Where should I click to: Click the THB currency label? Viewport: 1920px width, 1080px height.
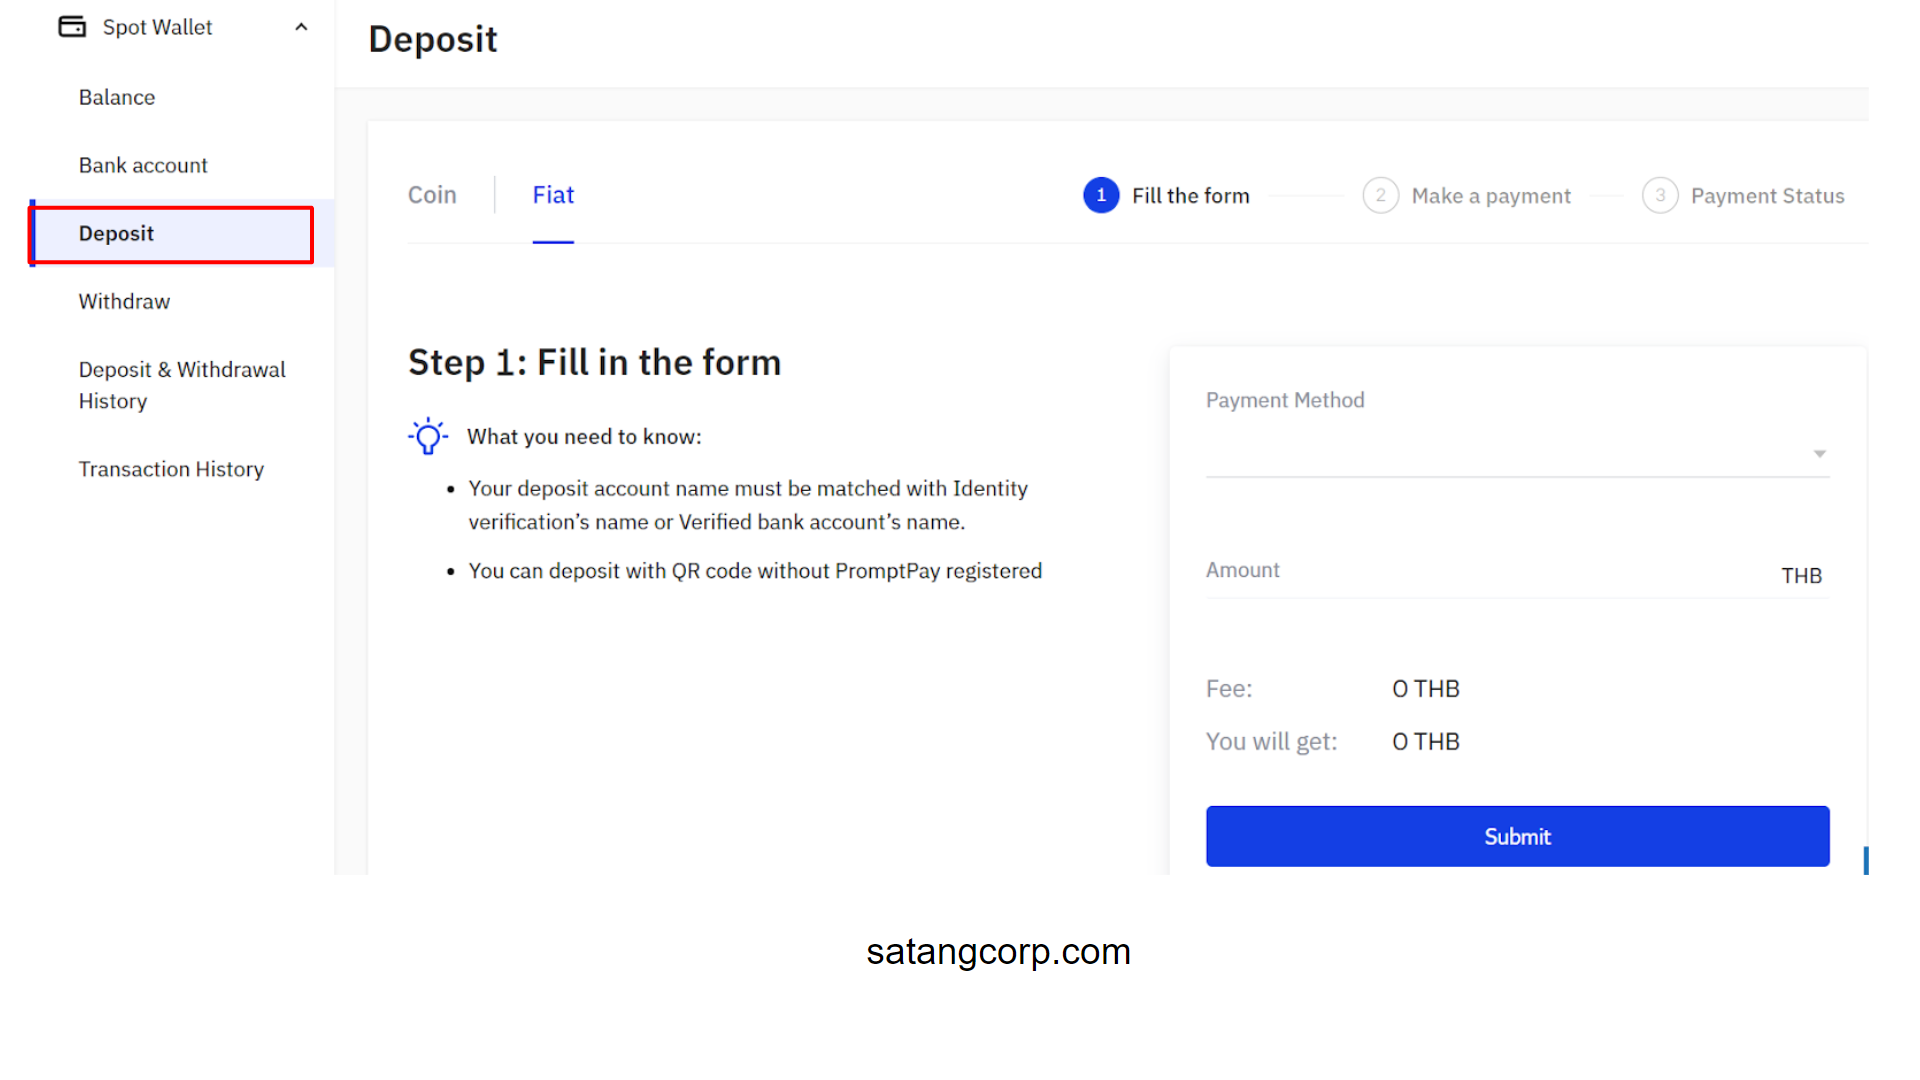(1801, 575)
